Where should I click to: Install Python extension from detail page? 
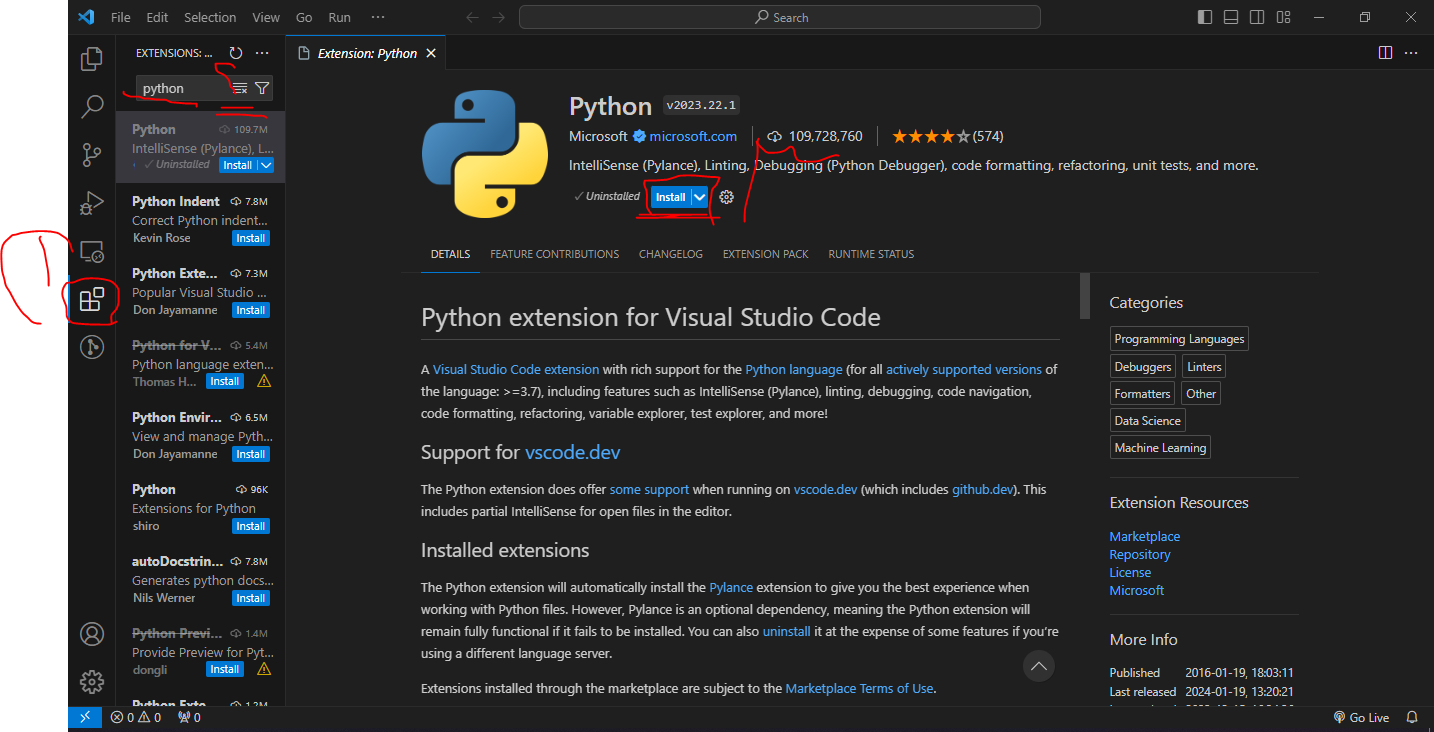coord(670,197)
